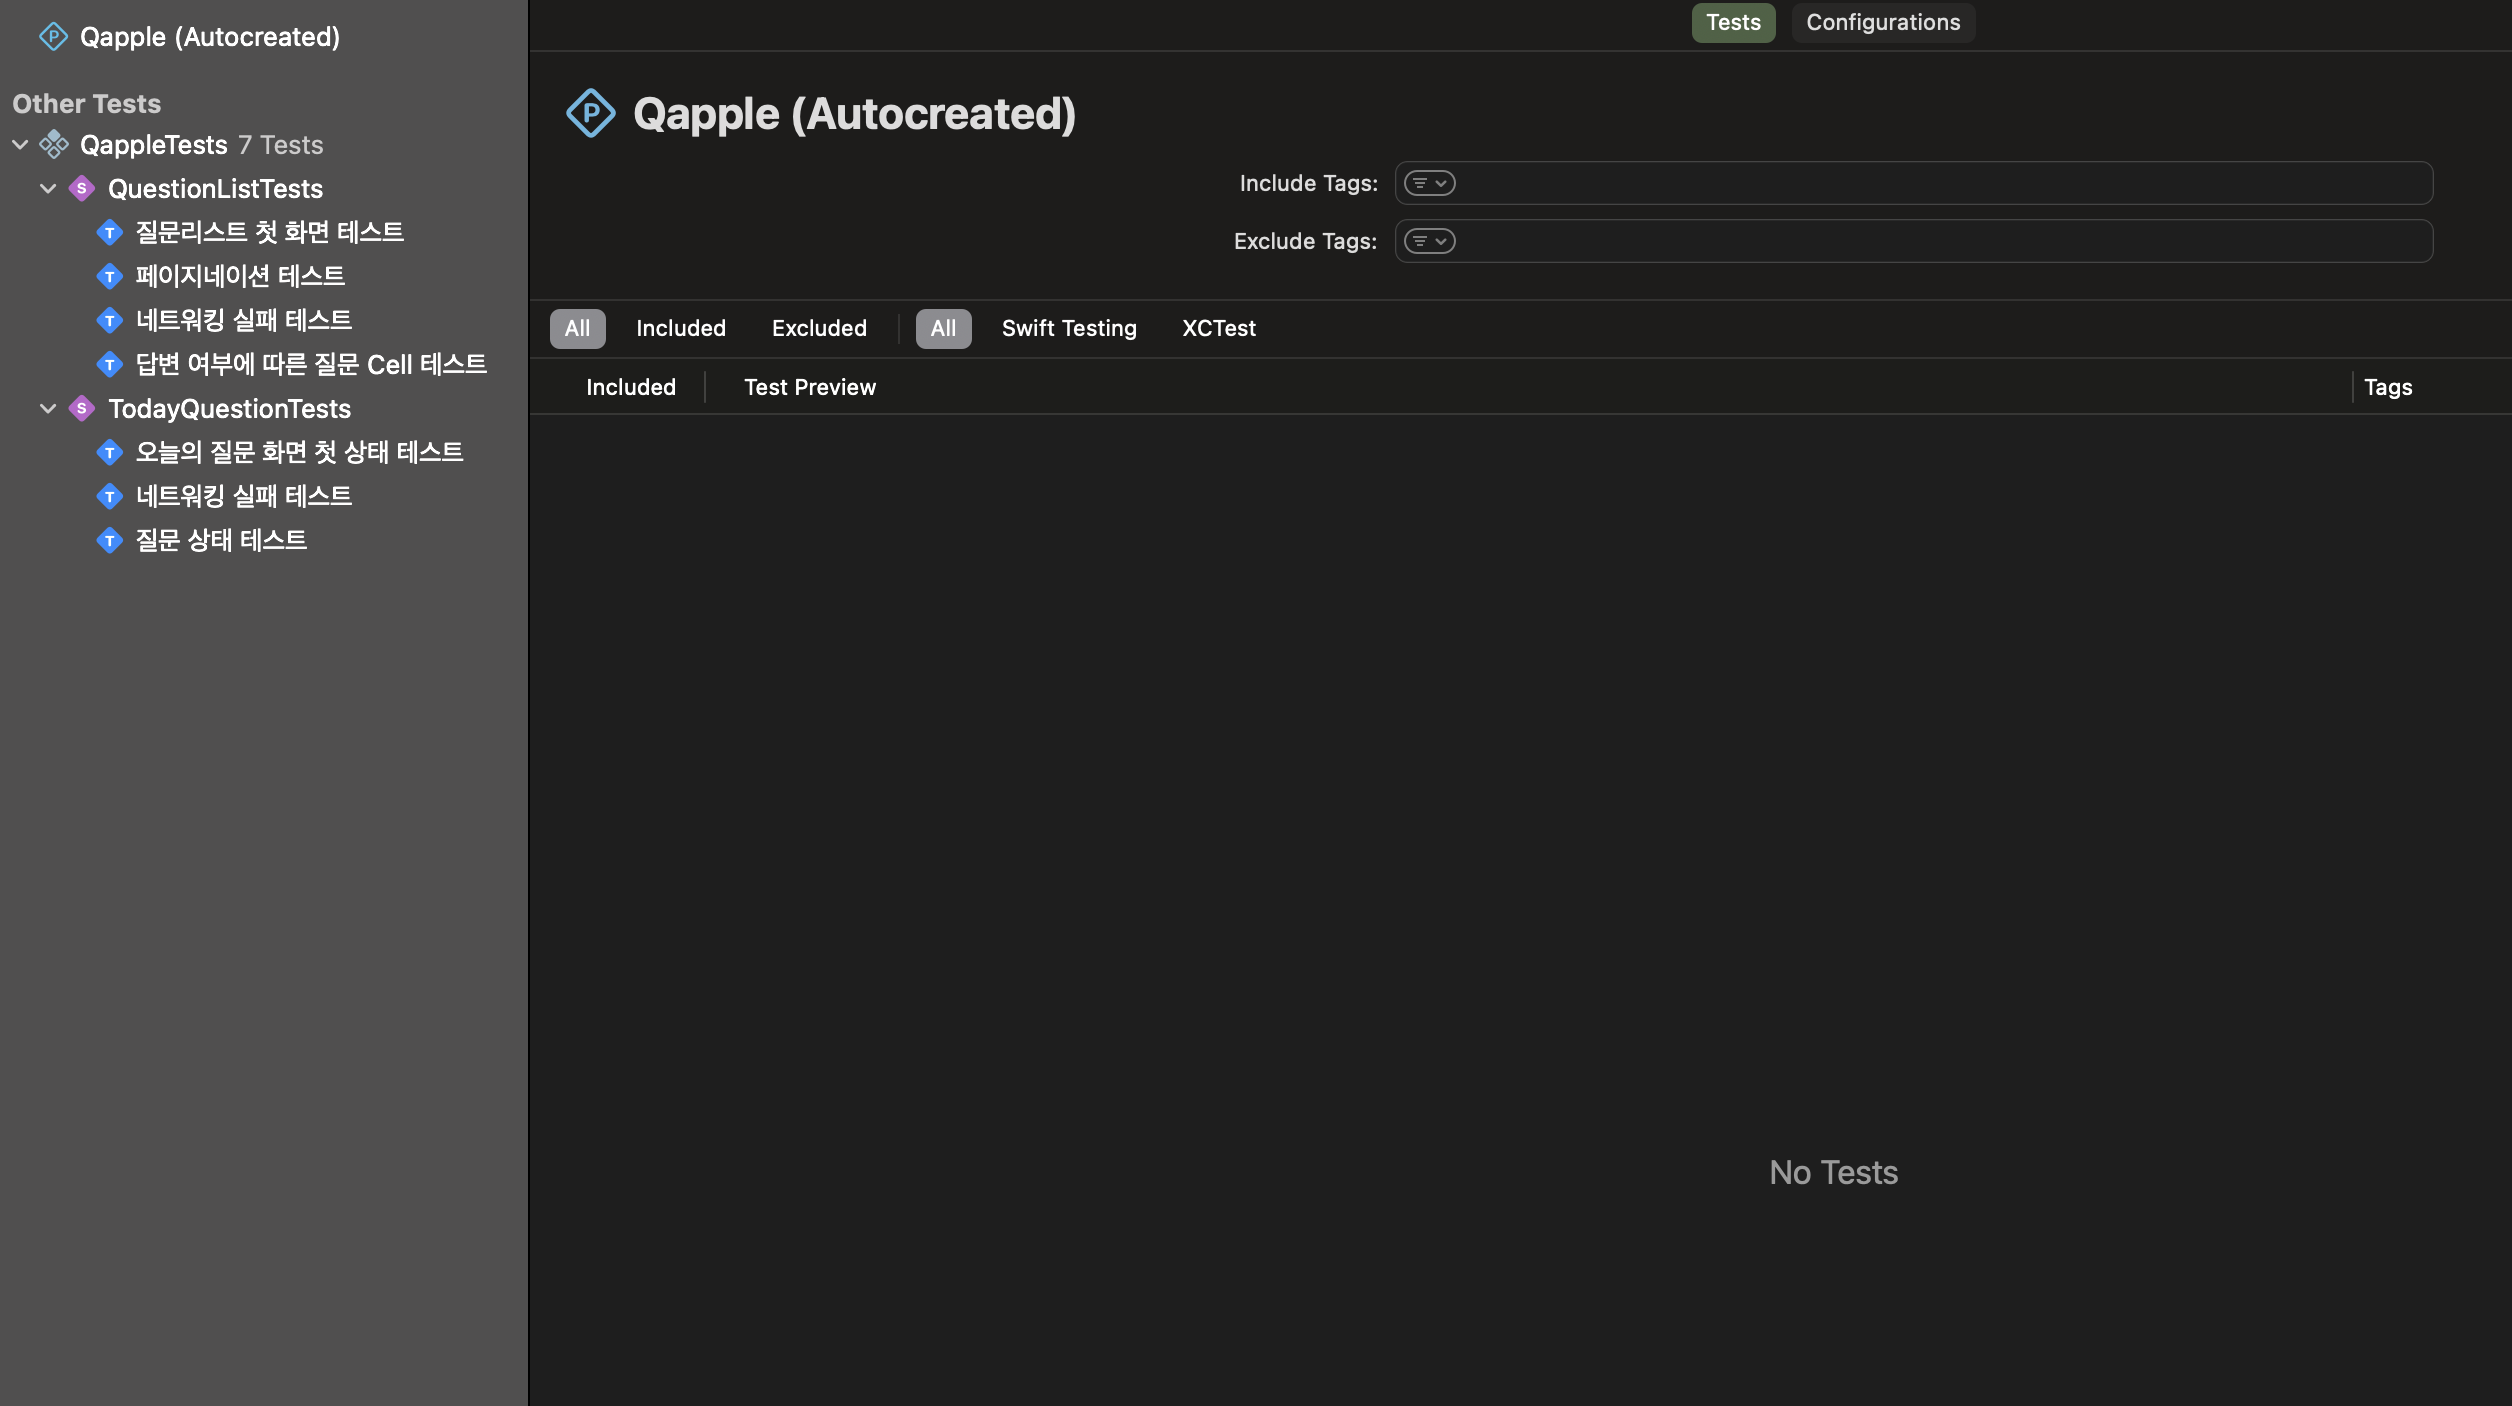The image size is (2512, 1406).
Task: Collapse the QuestionListTests suite
Action: click(x=48, y=189)
